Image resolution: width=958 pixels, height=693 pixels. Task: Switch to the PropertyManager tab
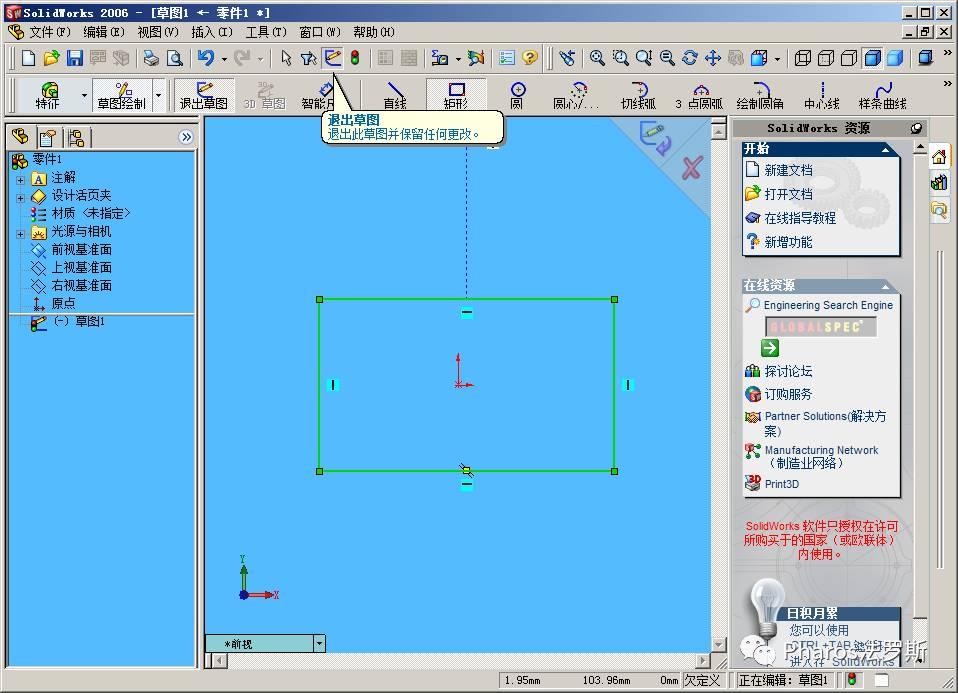(48, 137)
